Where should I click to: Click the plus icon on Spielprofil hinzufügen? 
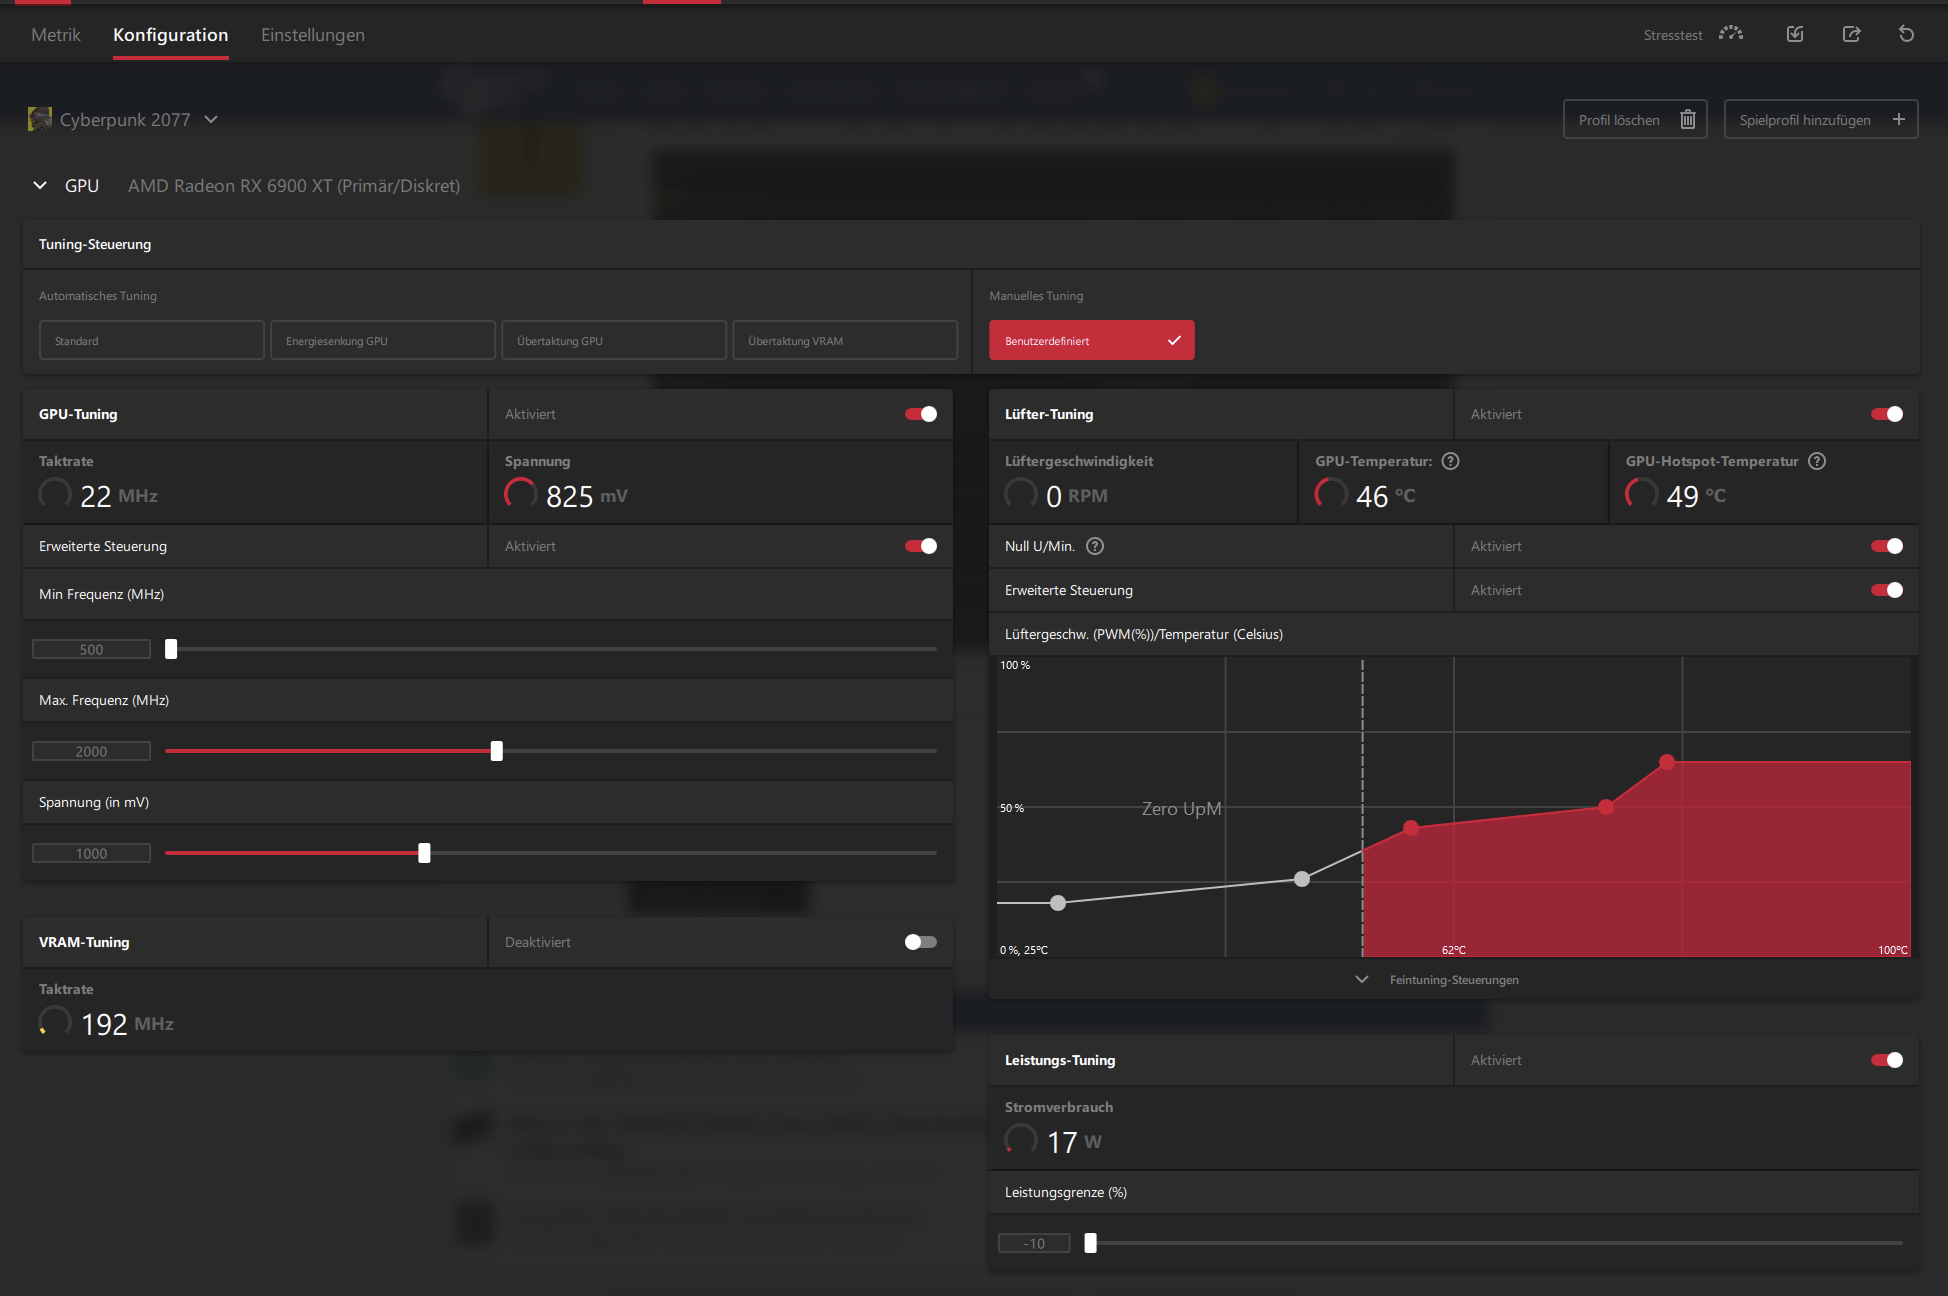(1898, 120)
